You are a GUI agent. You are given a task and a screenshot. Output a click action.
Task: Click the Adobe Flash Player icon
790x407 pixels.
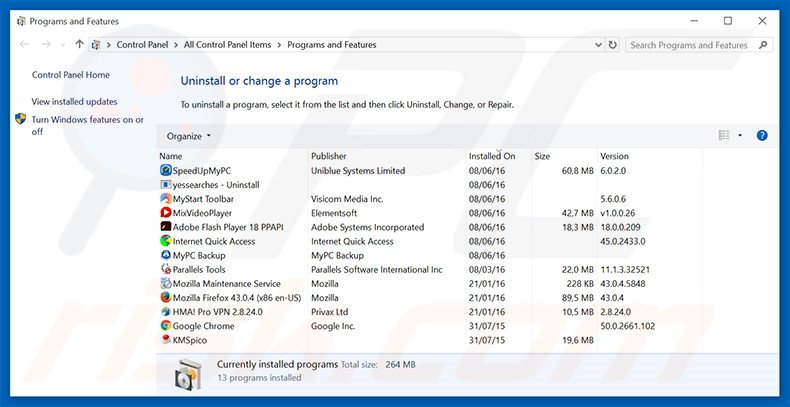tap(166, 227)
